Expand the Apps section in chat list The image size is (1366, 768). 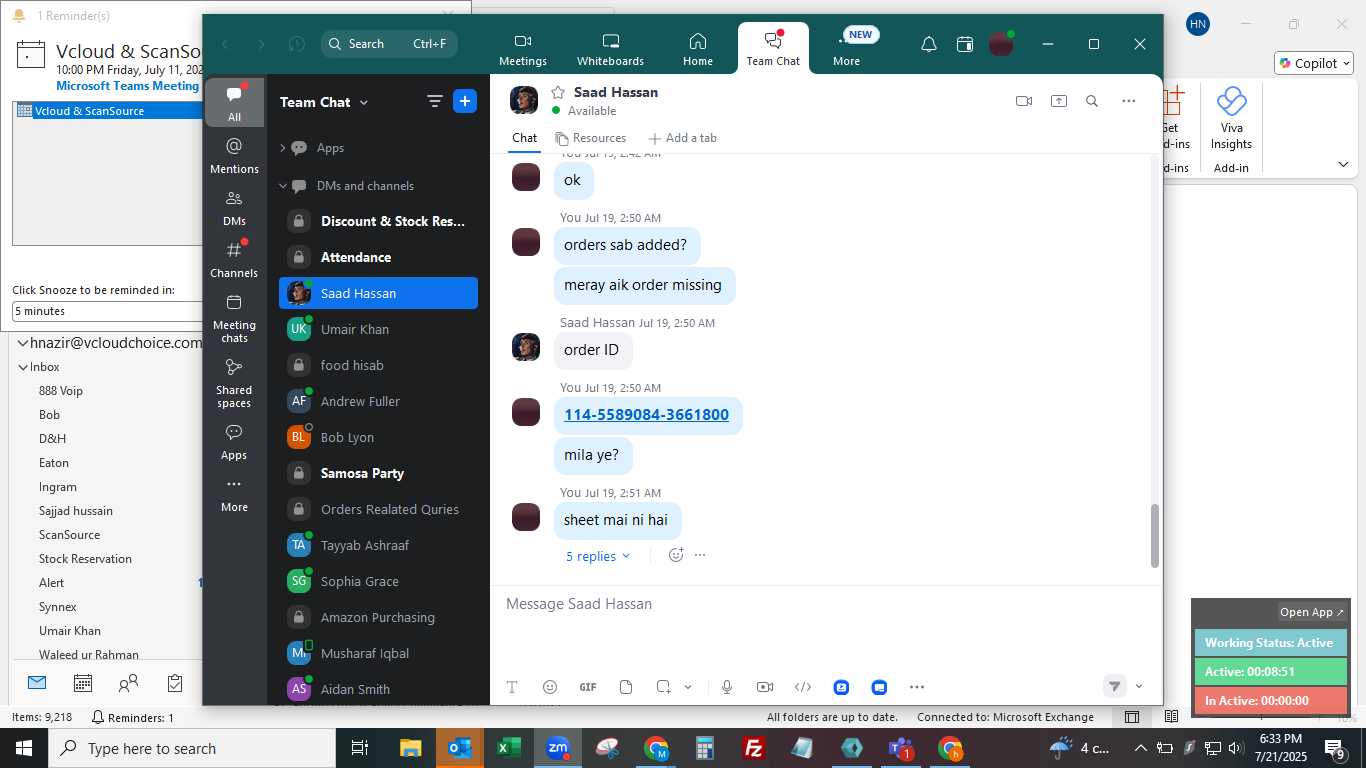(282, 148)
